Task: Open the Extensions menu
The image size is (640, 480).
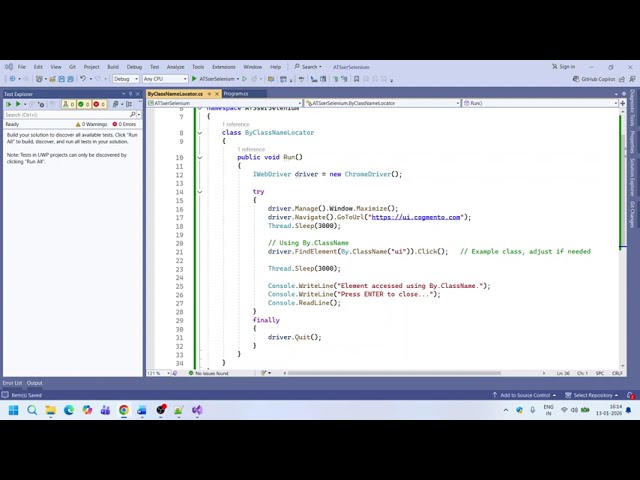Action: click(x=223, y=67)
